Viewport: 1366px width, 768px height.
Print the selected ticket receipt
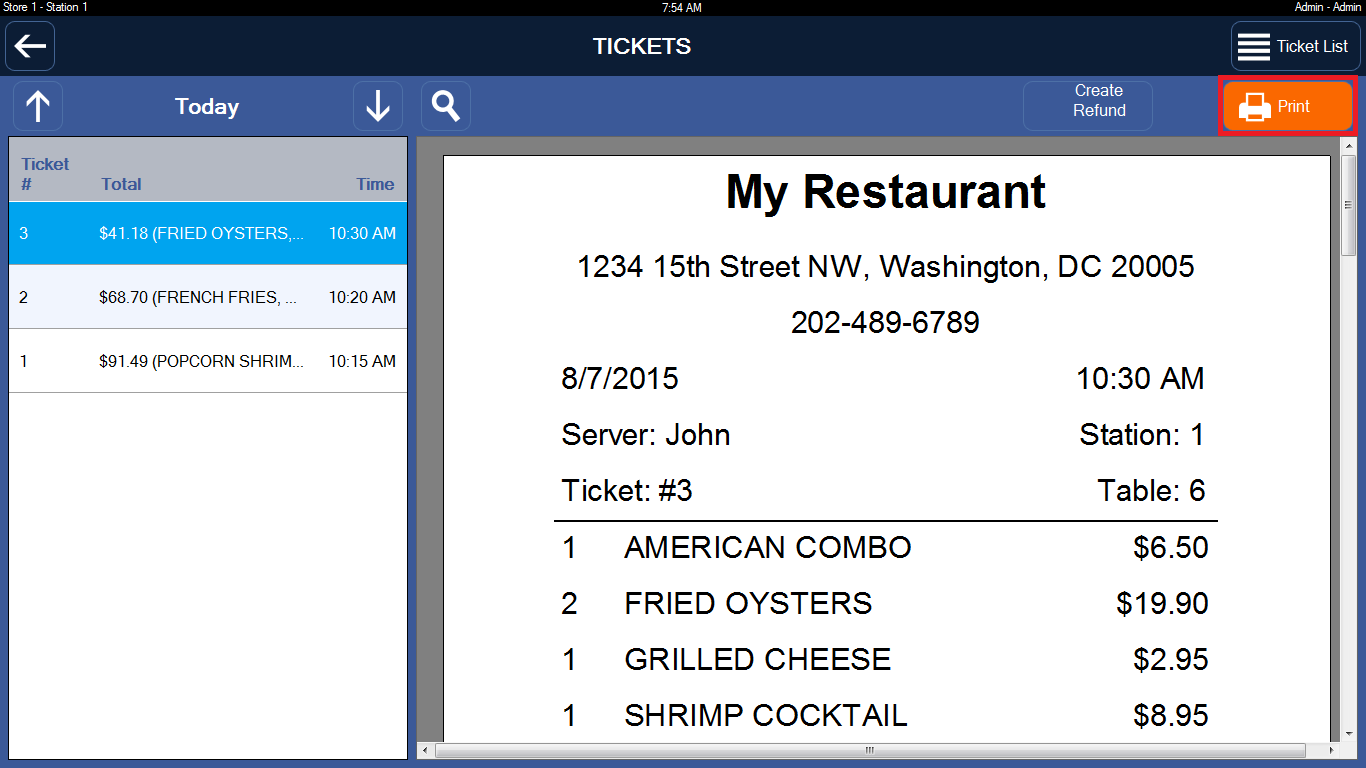1287,106
